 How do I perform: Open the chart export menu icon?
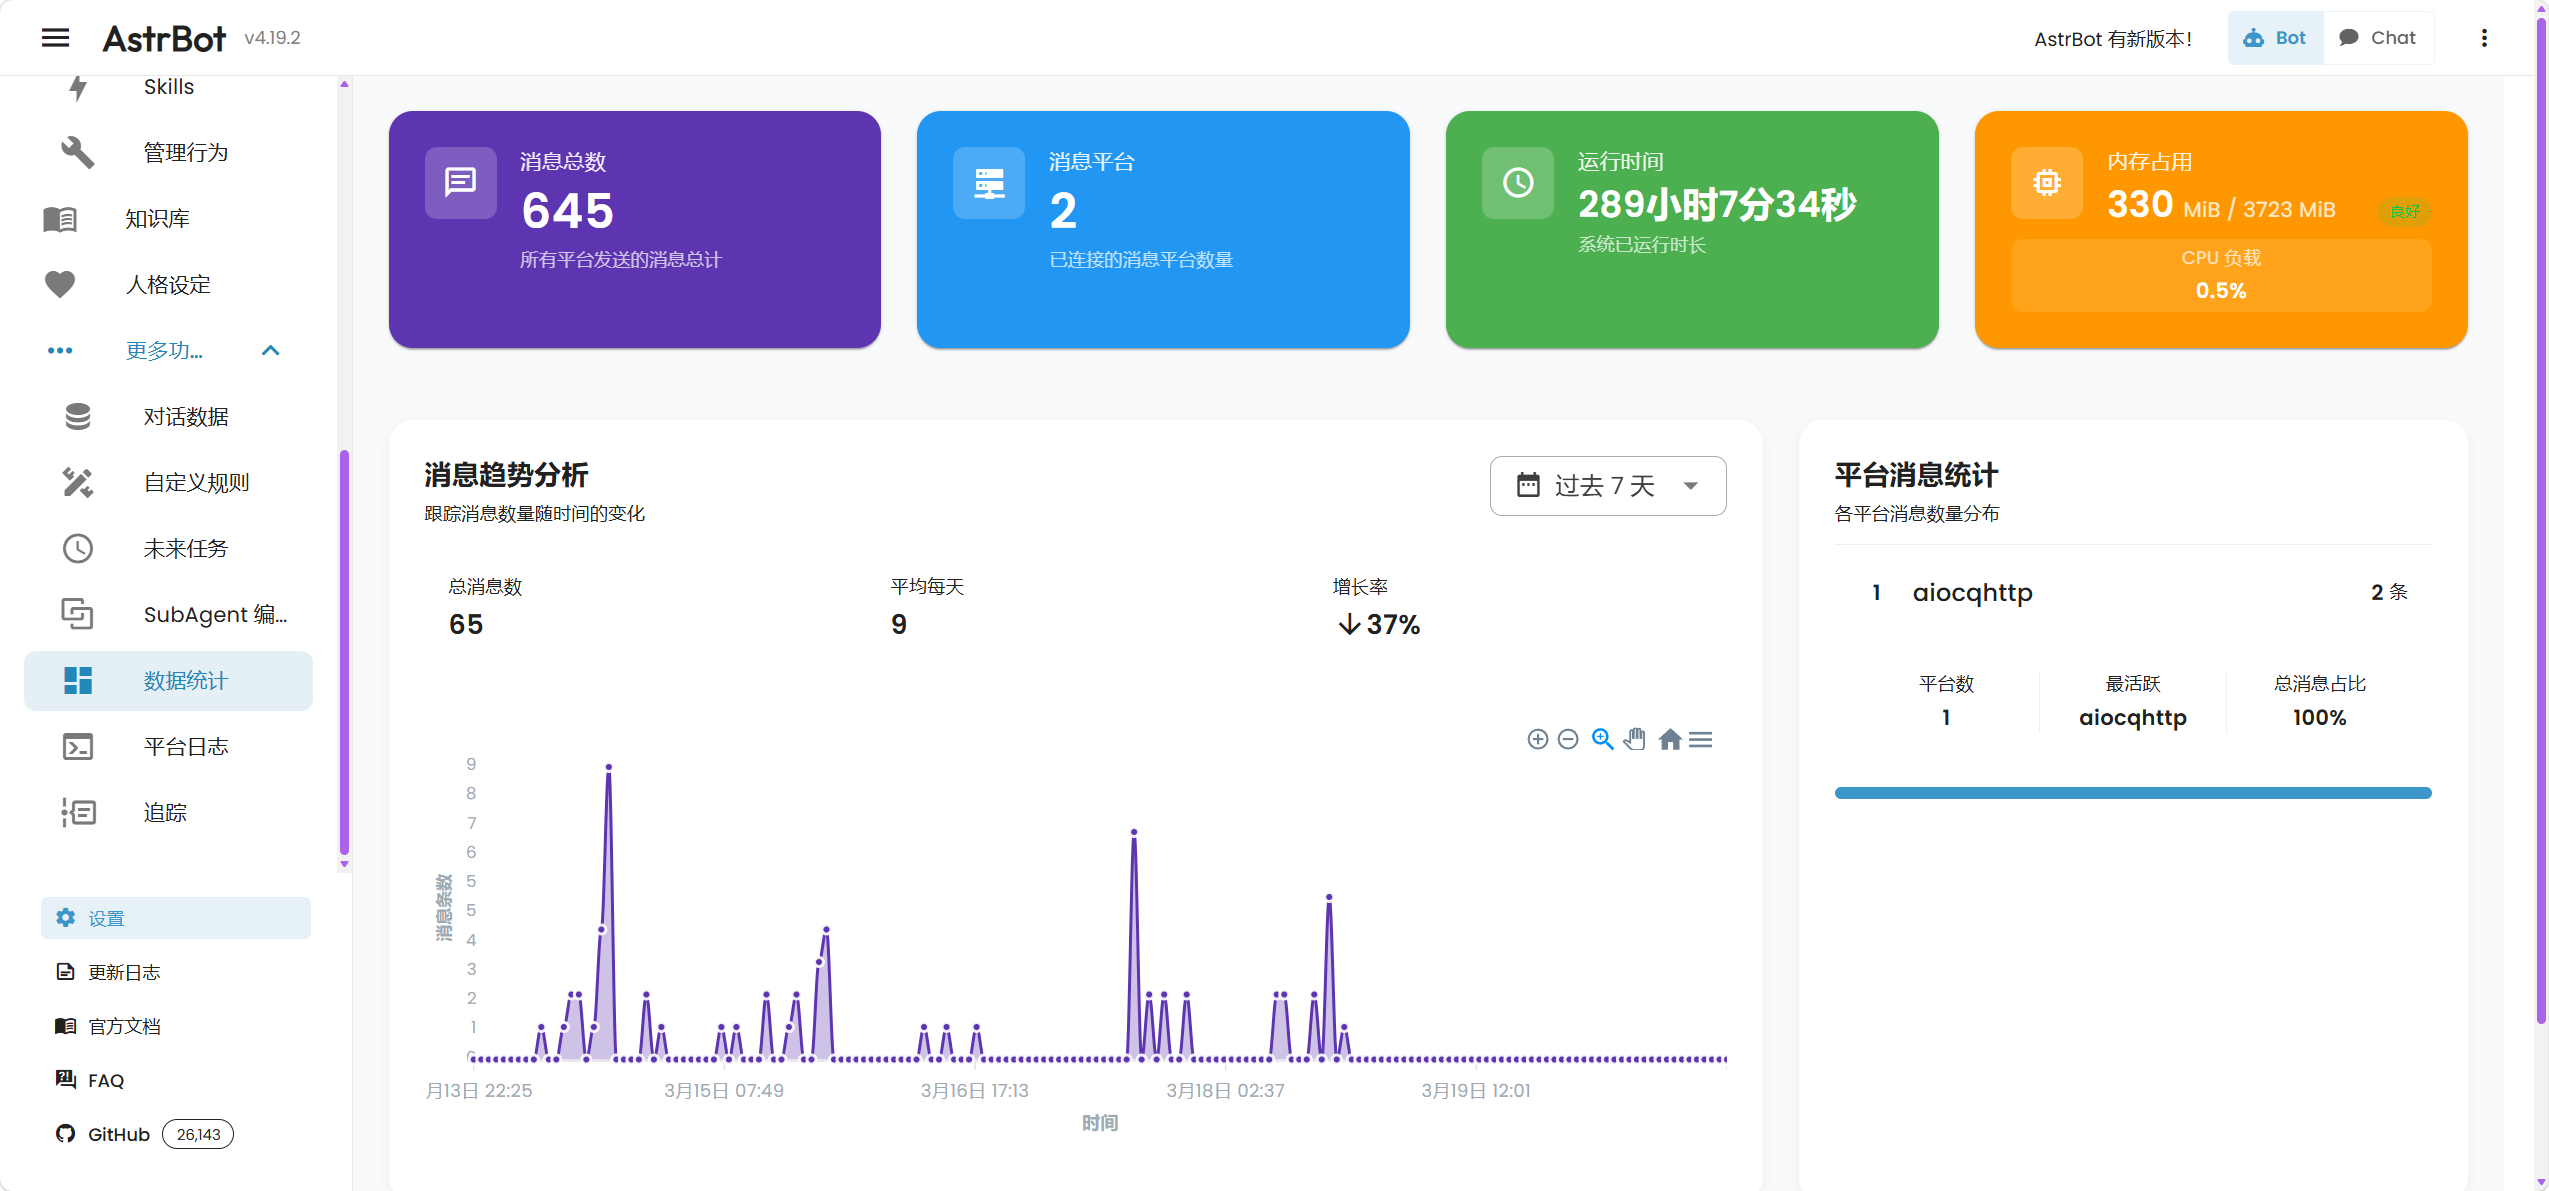click(1700, 739)
